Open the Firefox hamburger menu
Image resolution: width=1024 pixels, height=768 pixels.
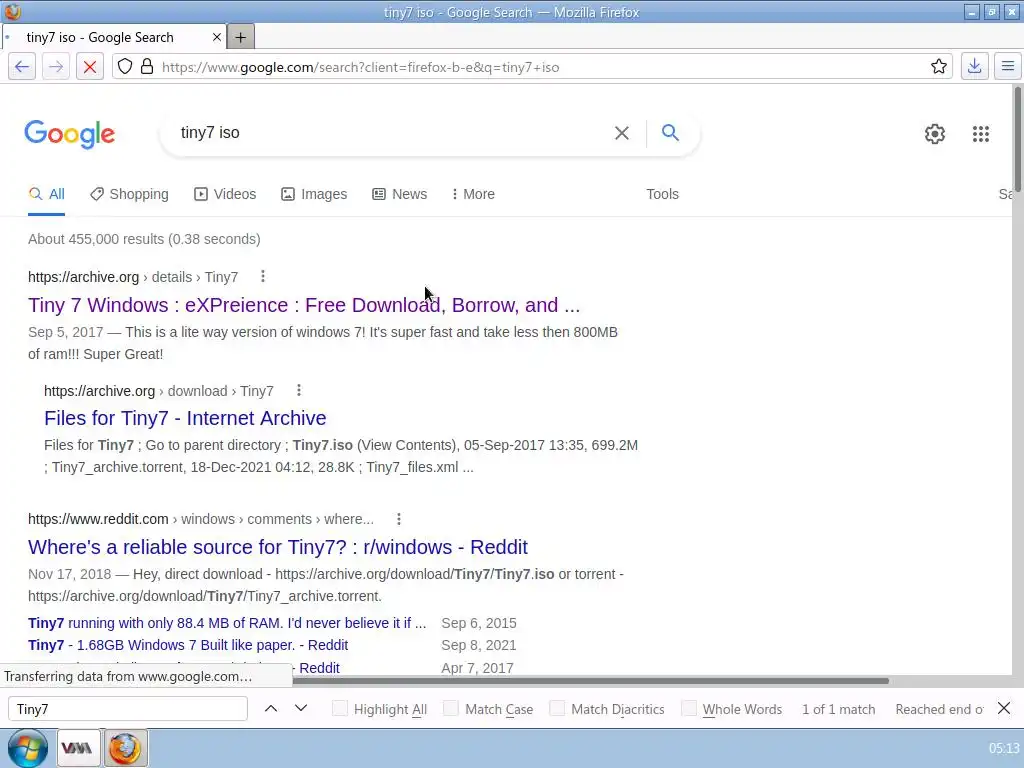click(1008, 67)
